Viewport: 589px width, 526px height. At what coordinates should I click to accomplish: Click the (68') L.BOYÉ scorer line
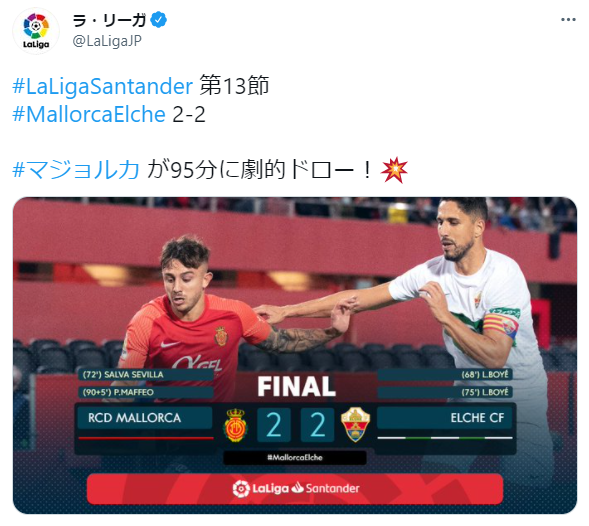445,375
